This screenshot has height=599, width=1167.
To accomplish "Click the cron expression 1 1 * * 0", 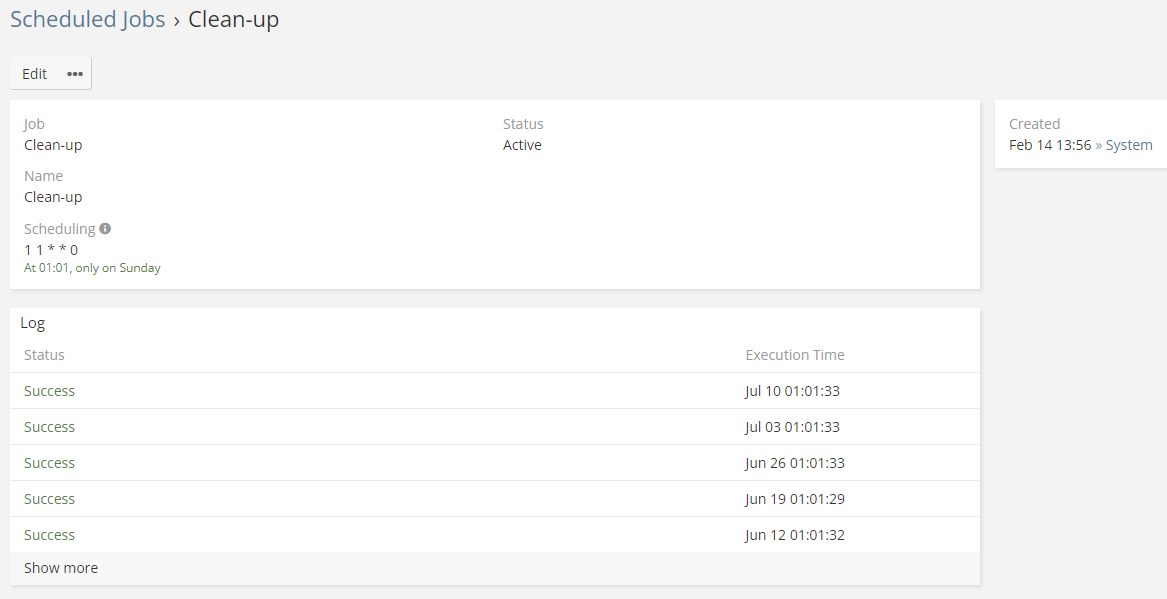I will (51, 250).
